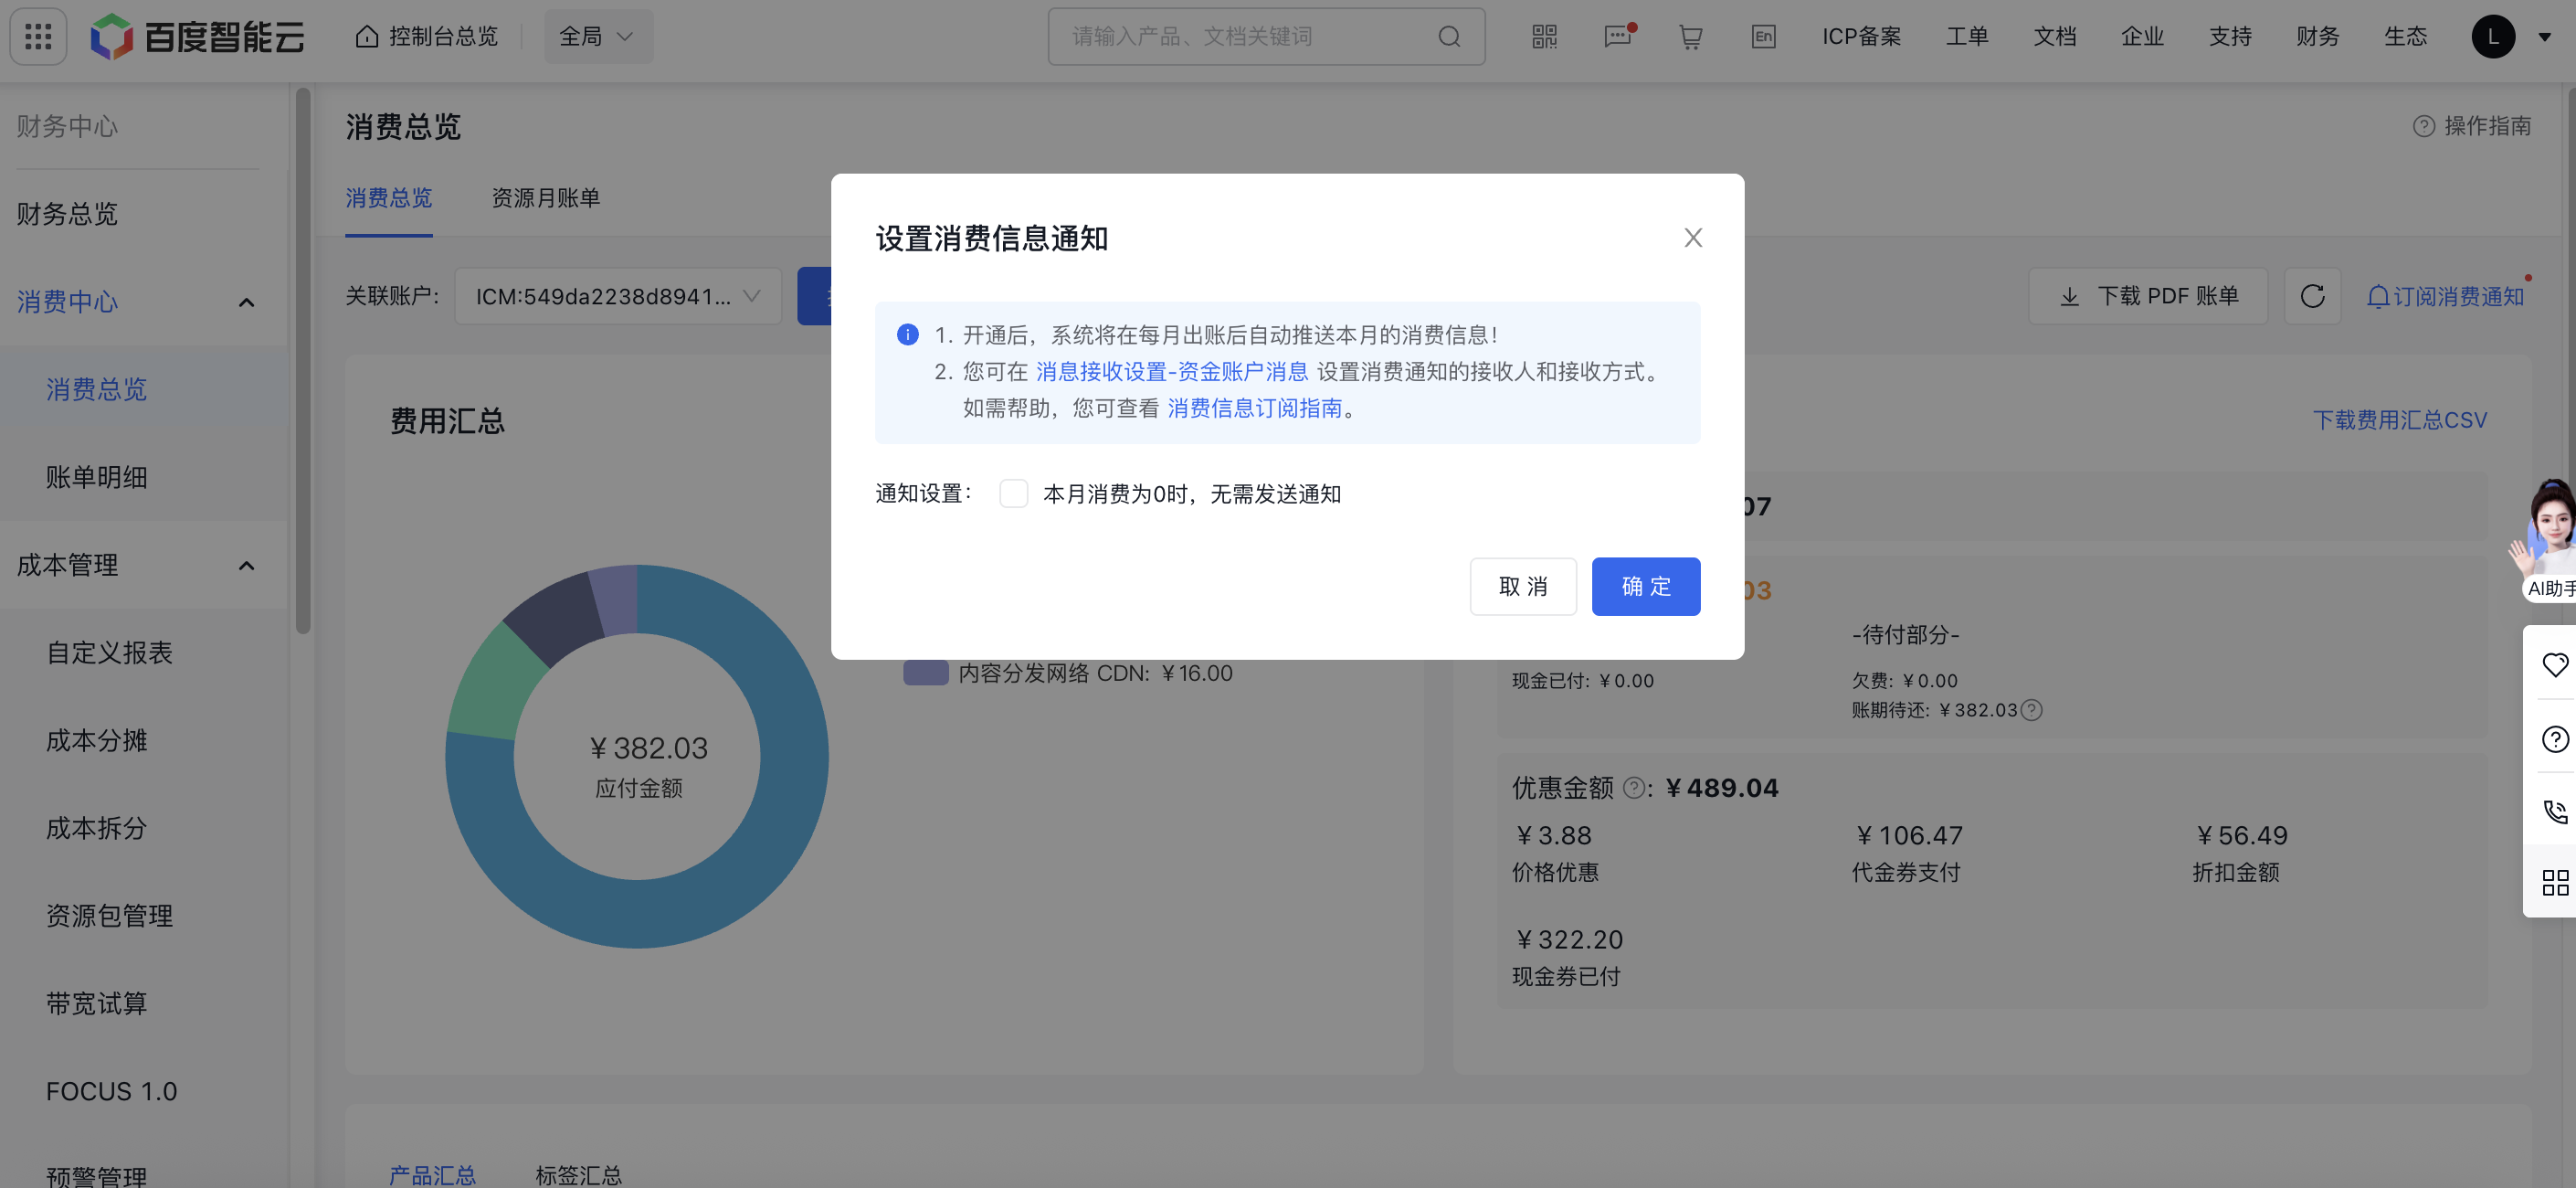Click the download icon on 下载 PDF 账单

2069,296
